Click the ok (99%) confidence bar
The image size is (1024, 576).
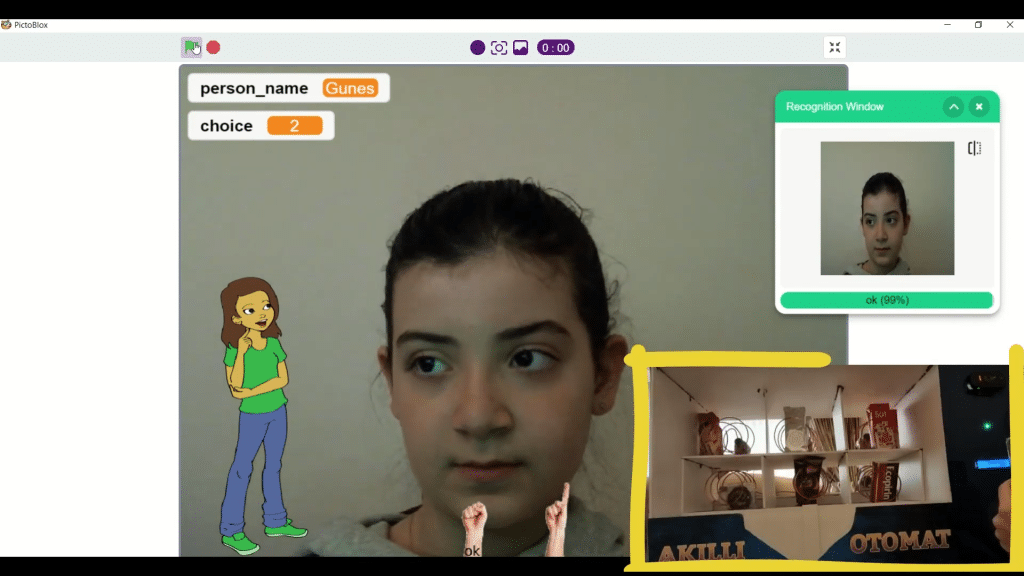click(887, 300)
